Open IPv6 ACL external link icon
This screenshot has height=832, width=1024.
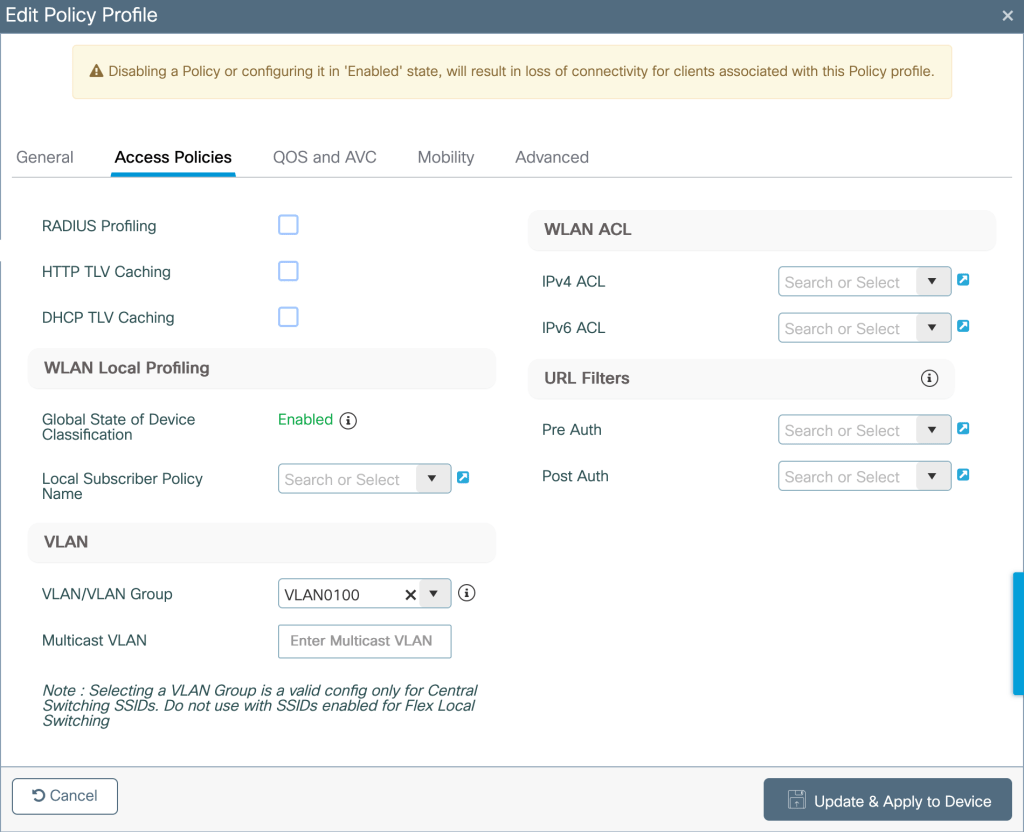tap(963, 326)
